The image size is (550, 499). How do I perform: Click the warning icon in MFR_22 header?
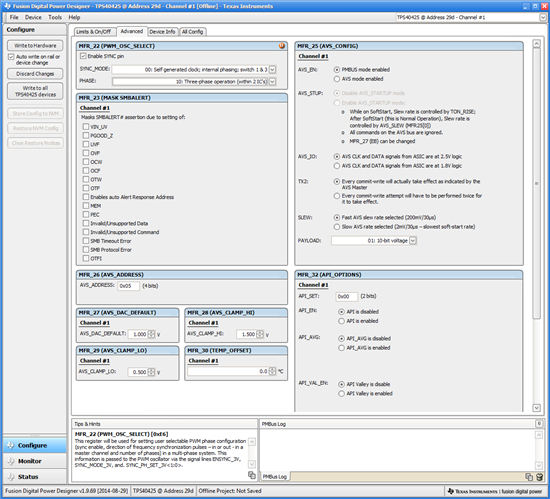[x=282, y=46]
